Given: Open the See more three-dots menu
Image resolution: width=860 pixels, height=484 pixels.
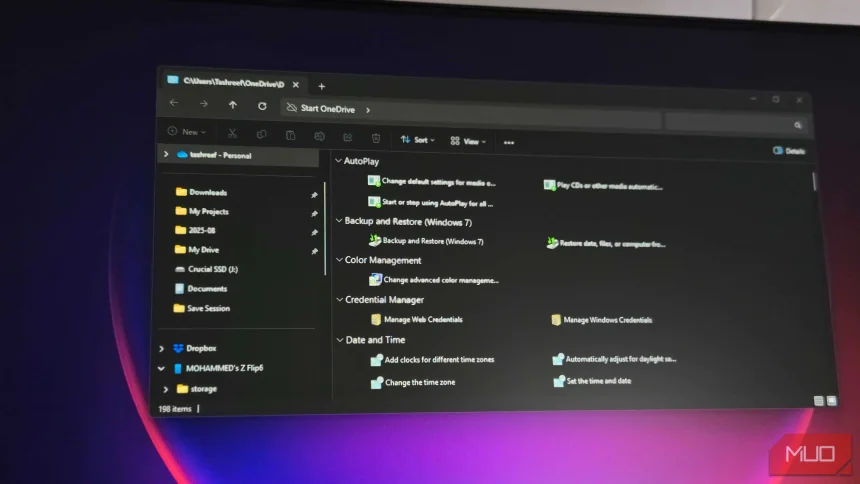Looking at the screenshot, I should tap(509, 143).
